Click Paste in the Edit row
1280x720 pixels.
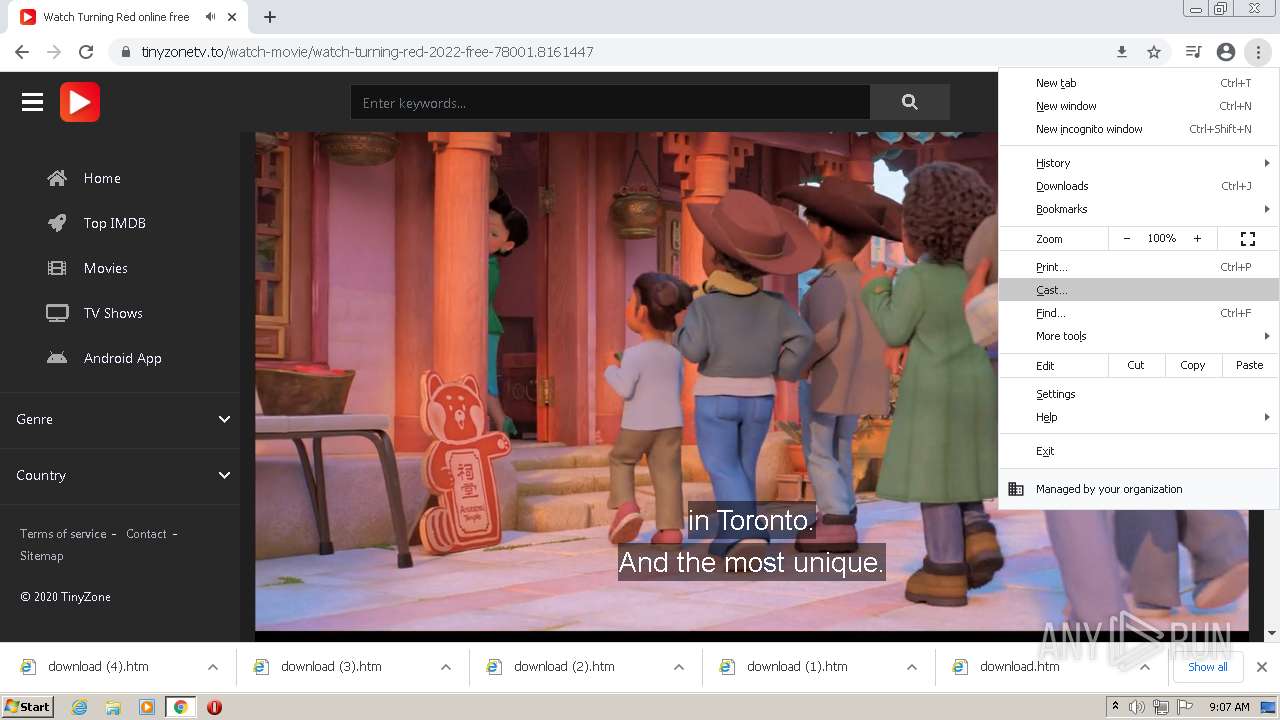1249,365
